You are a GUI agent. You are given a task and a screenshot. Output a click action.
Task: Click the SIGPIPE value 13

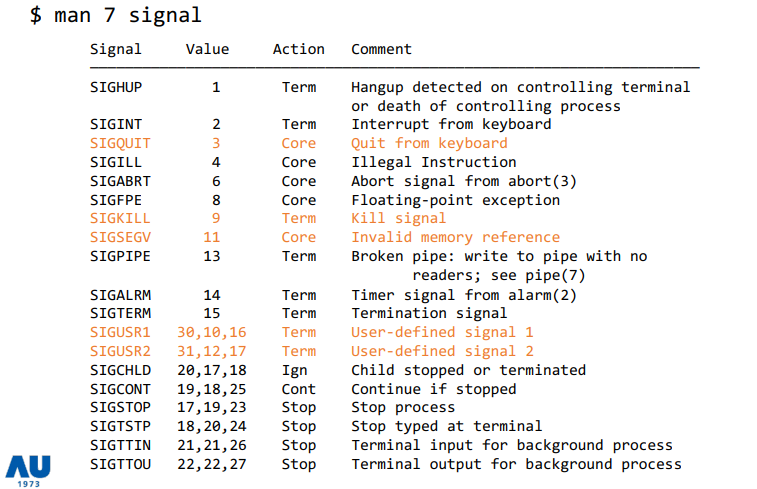(x=211, y=256)
